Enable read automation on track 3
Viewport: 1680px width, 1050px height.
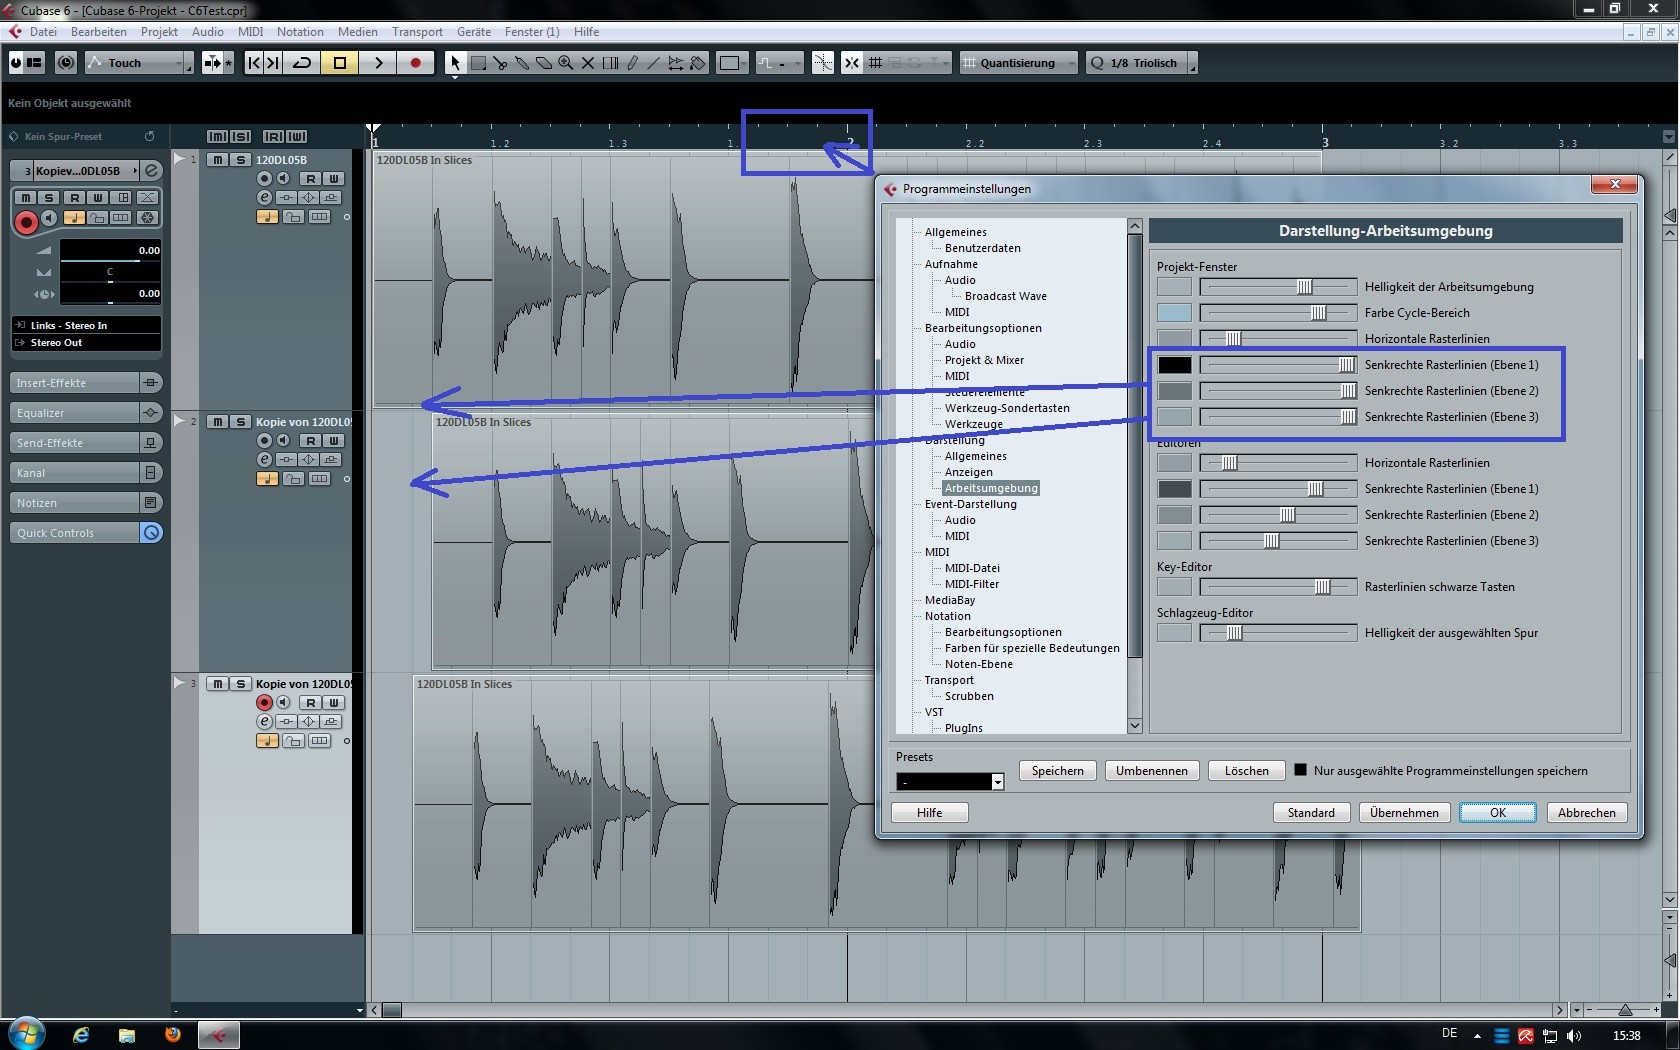pos(311,702)
